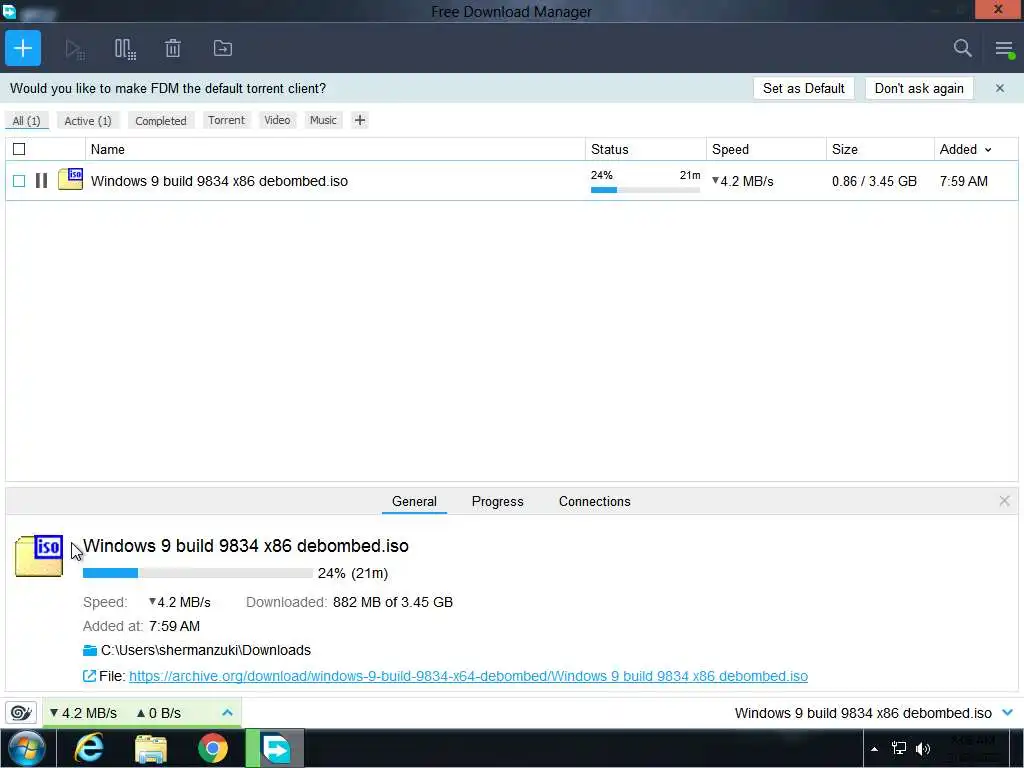Click the 882 MB of 3.45 GB downloaded value

392,601
